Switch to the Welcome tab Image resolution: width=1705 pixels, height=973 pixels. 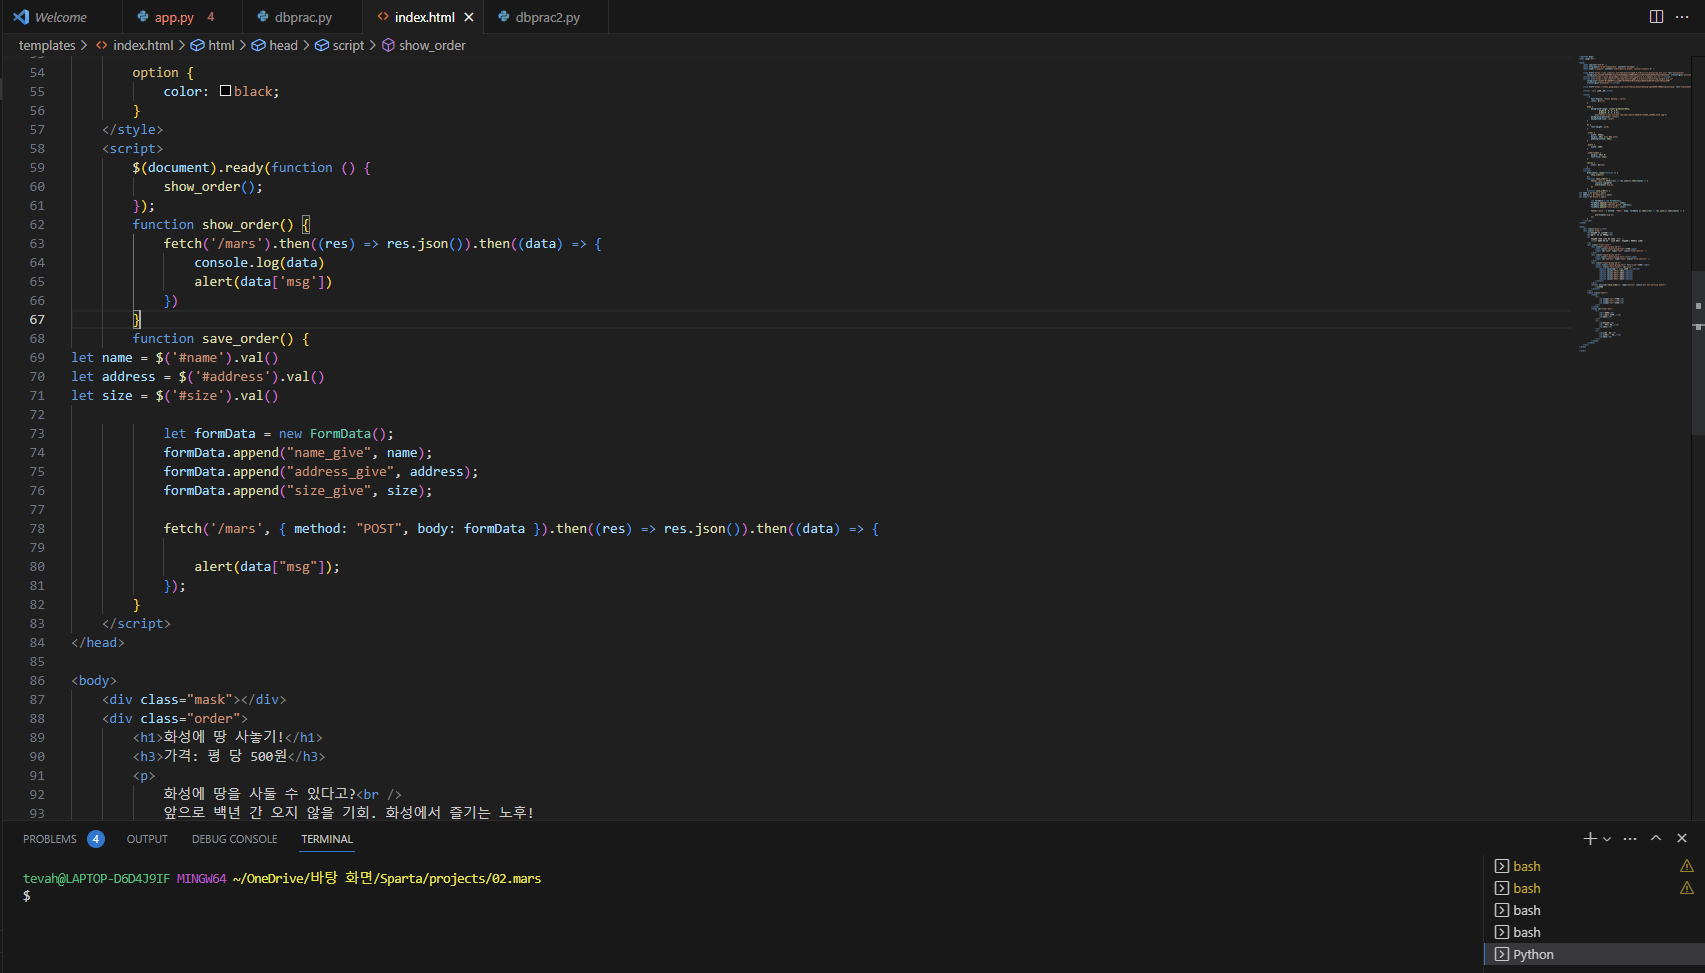[x=60, y=17]
